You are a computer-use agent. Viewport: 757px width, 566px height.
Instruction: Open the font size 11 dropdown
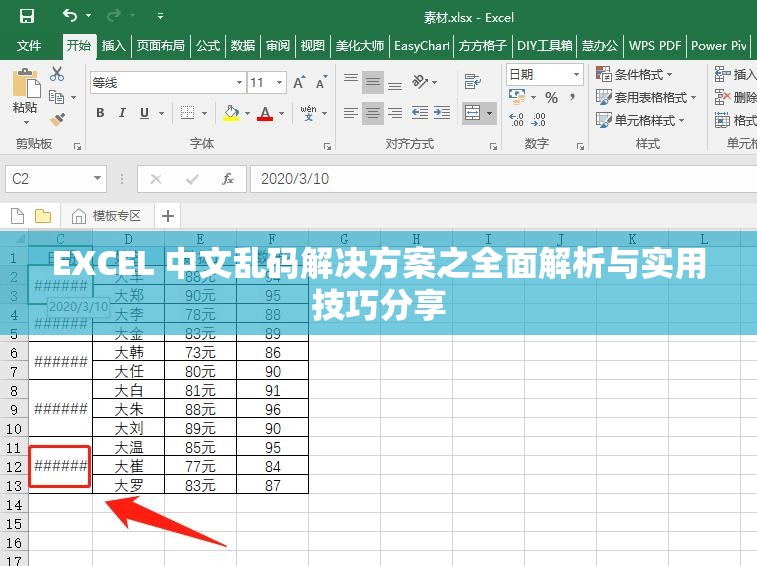click(x=280, y=83)
